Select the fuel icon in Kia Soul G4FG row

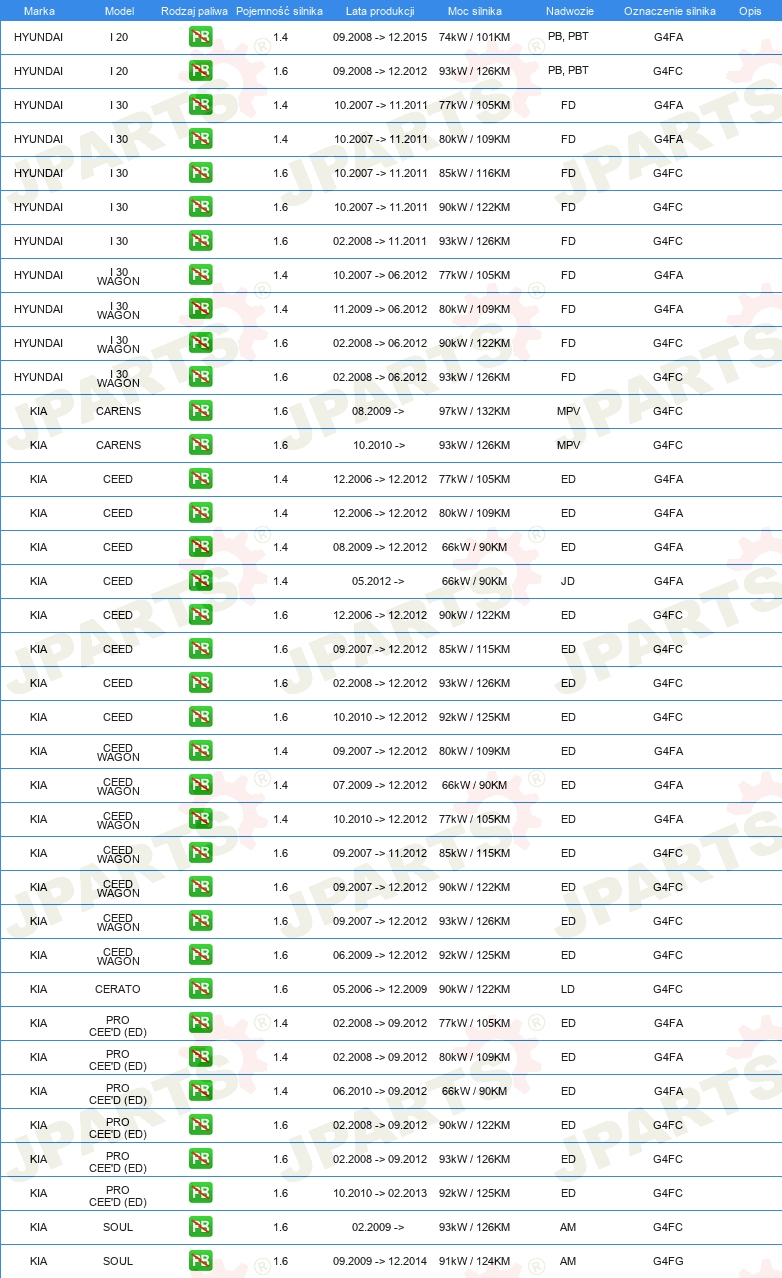(x=200, y=1261)
